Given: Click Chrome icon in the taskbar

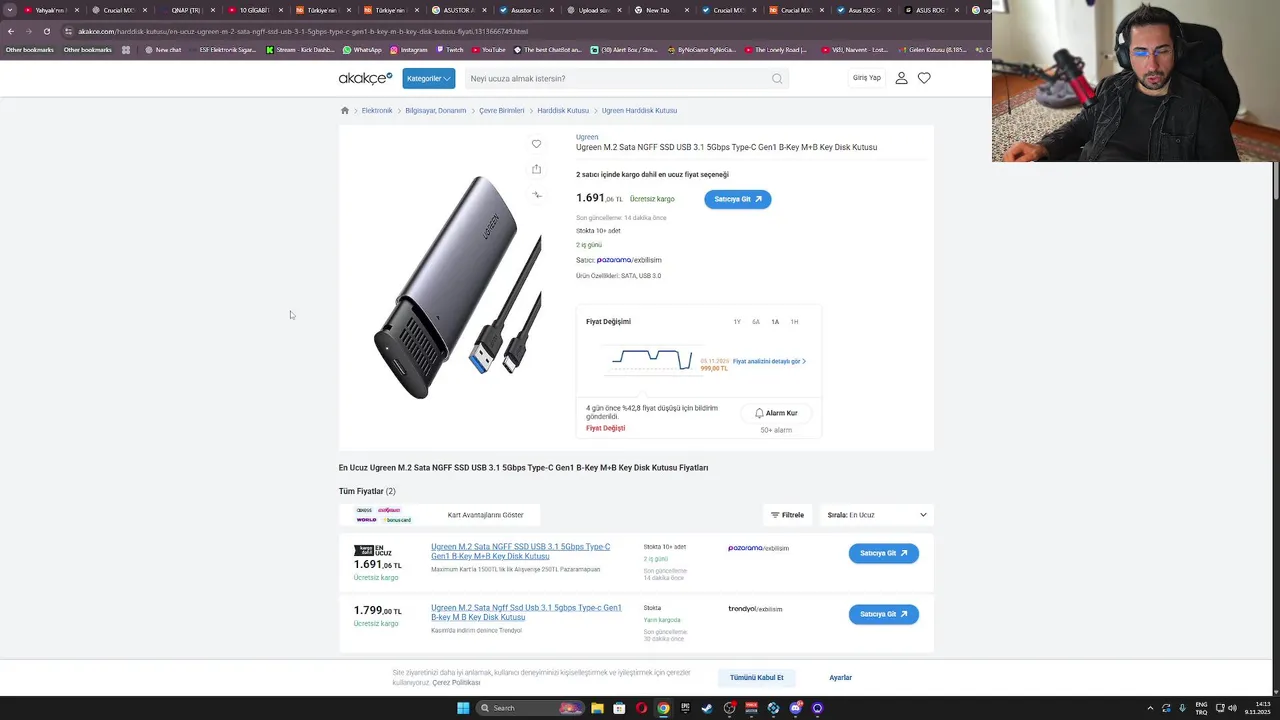Looking at the screenshot, I should (x=663, y=708).
